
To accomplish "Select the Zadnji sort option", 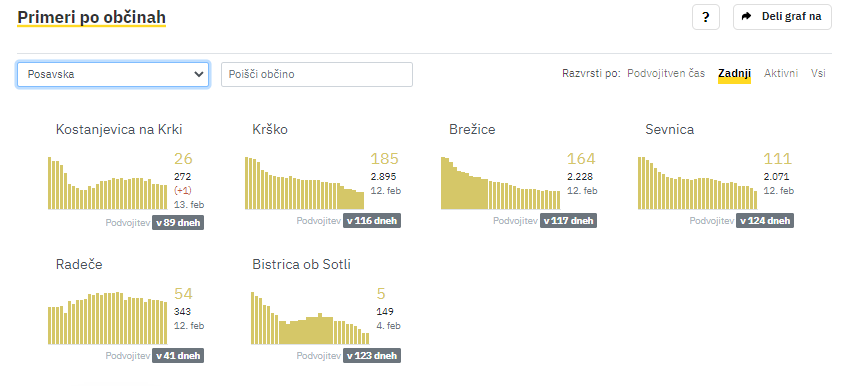I will coord(734,73).
